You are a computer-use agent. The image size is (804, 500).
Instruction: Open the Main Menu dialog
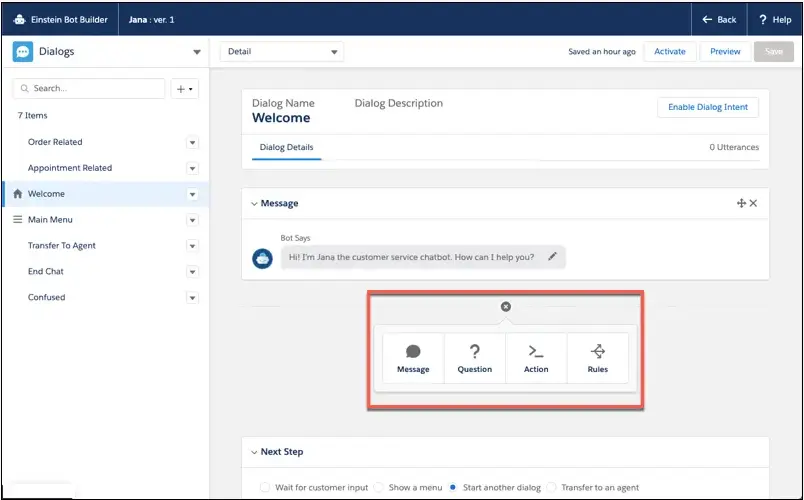pyautogui.click(x=50, y=220)
